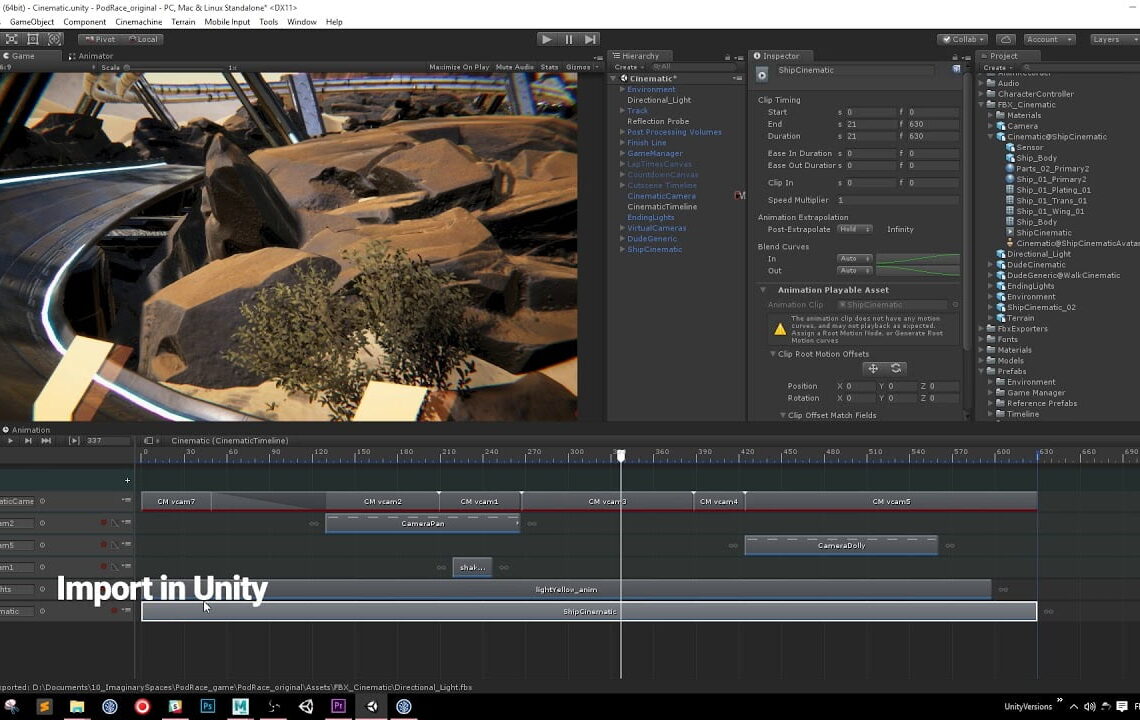Viewport: 1140px width, 720px height.
Task: Open Create menu in Project panel
Action: click(x=998, y=68)
